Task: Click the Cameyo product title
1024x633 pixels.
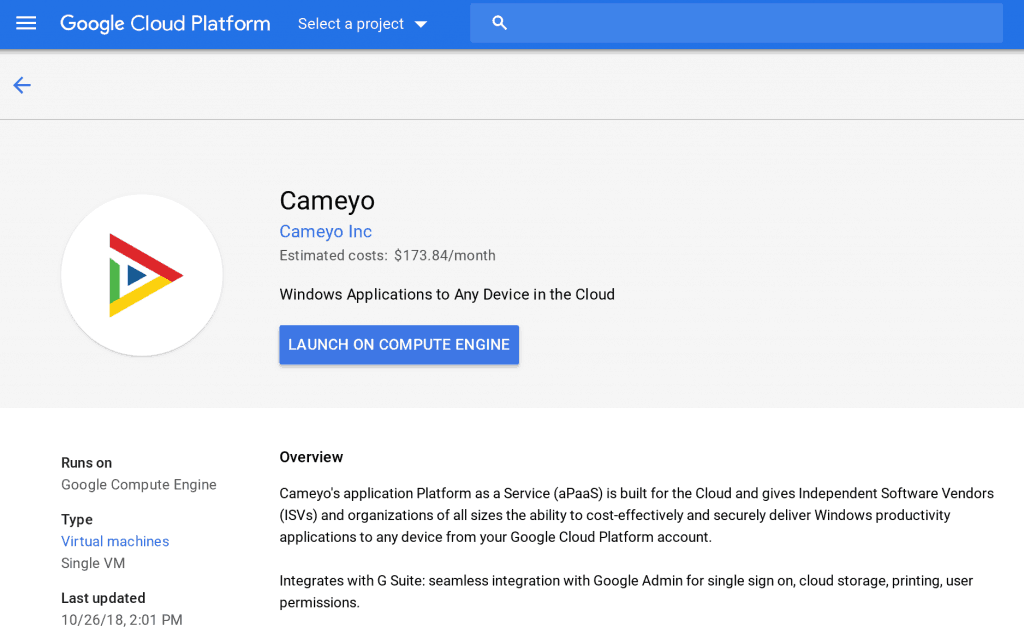Action: point(327,201)
